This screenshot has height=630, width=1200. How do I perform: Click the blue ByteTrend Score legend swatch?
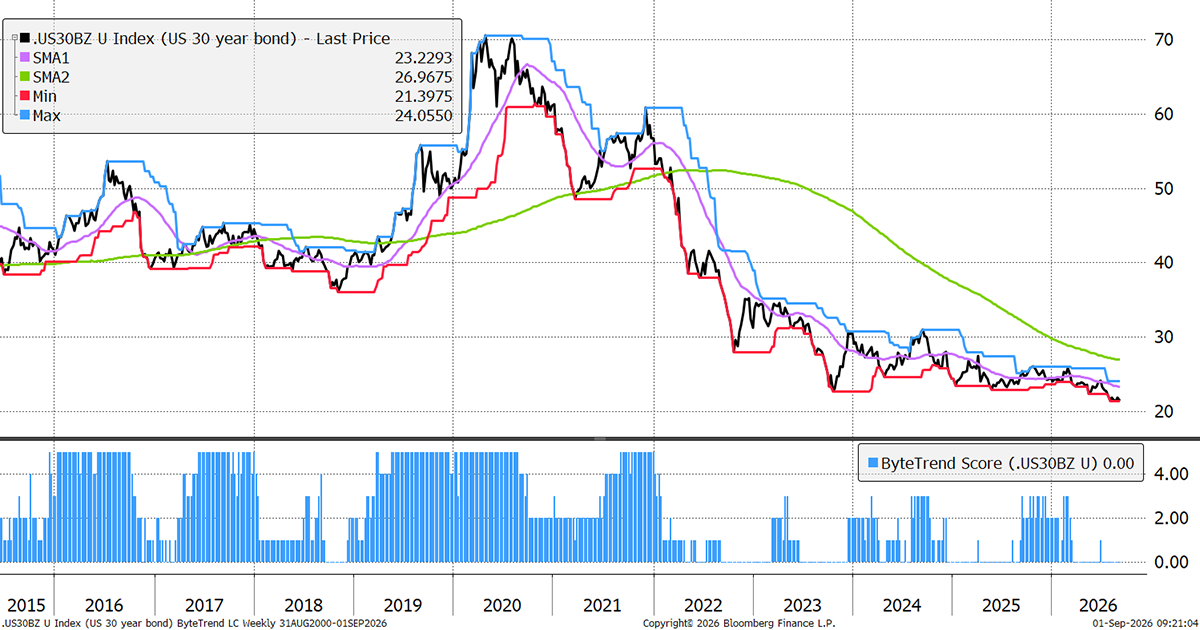click(x=873, y=464)
